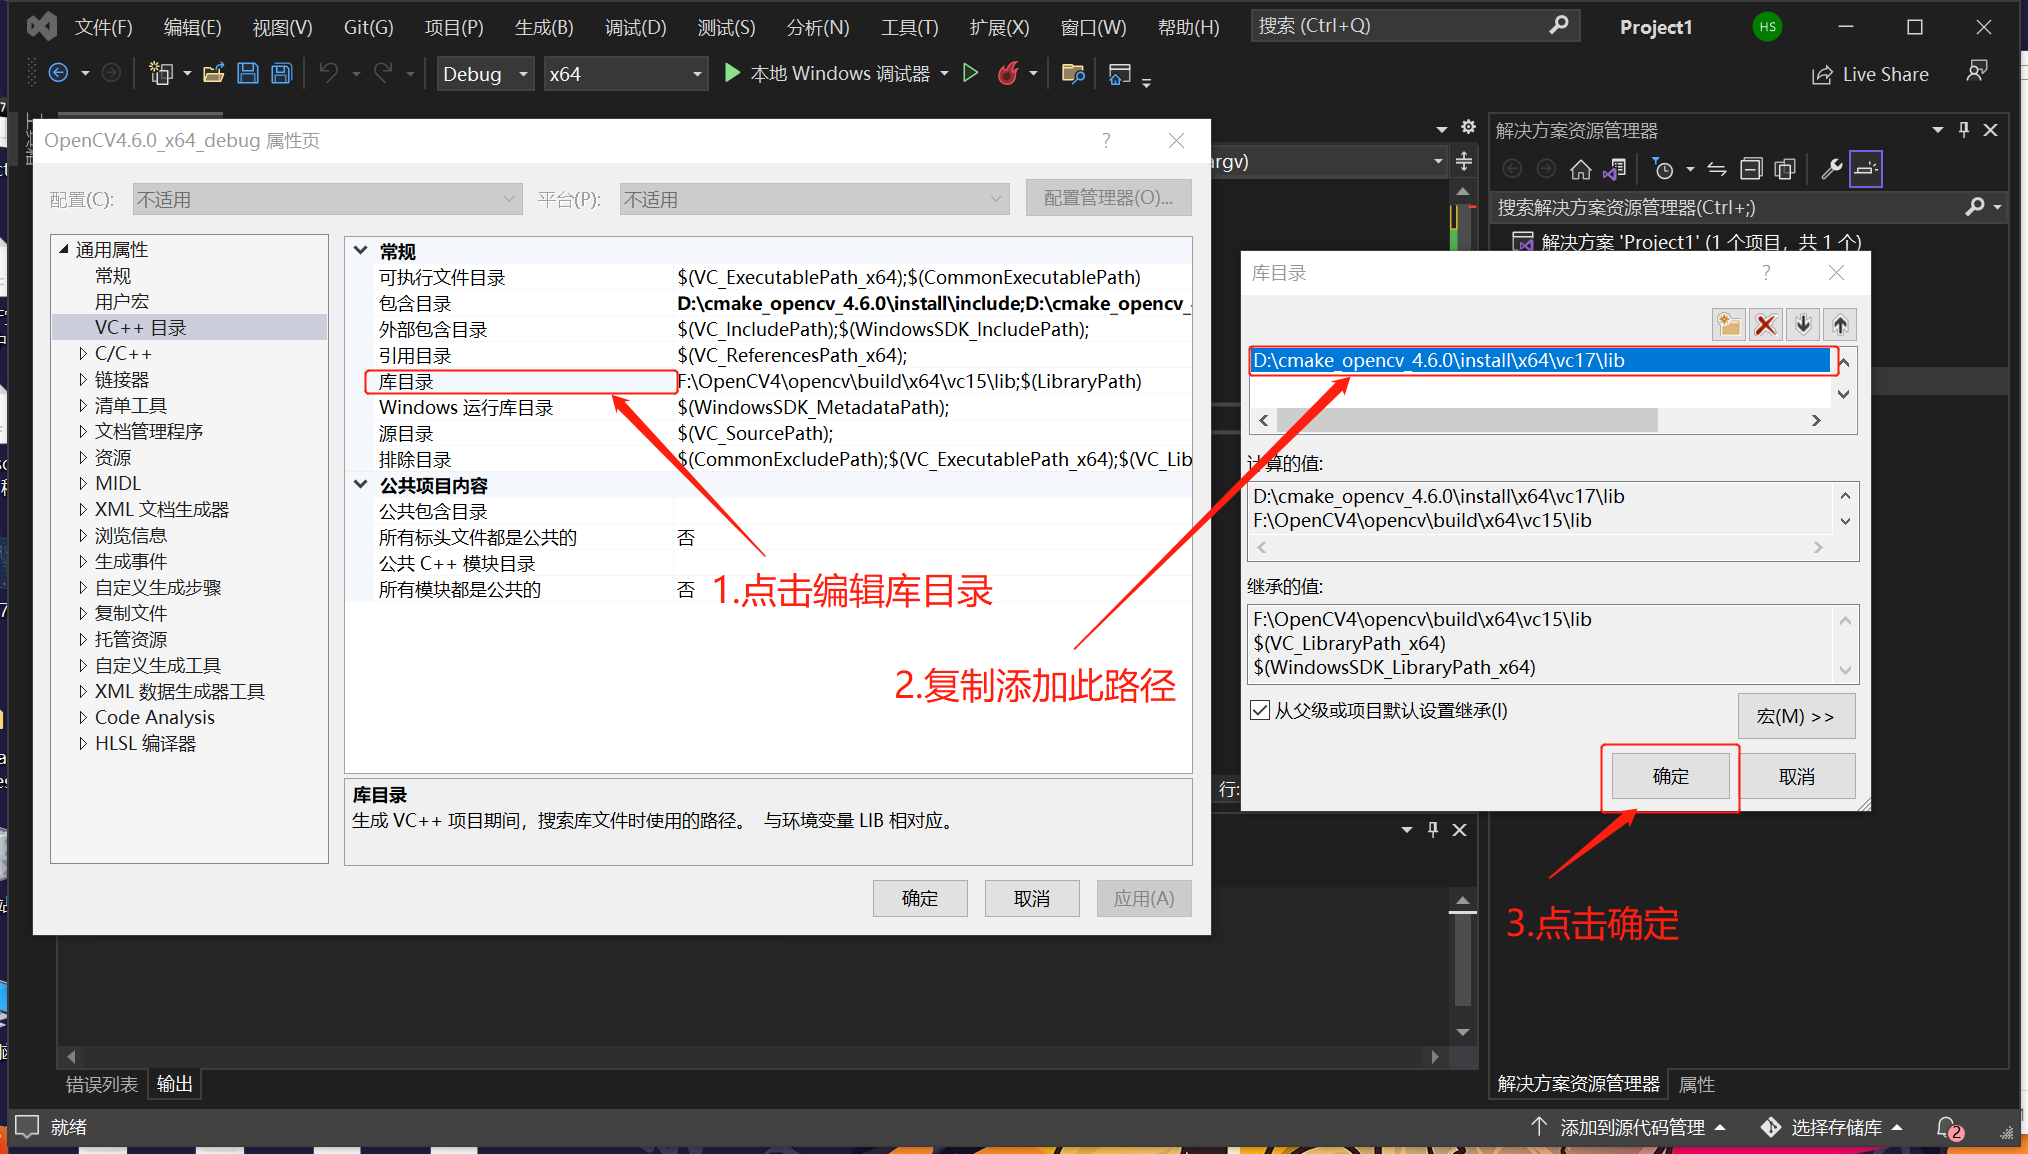Save all files from toolbar
Viewport: 2028px width, 1154px height.
pos(282,73)
